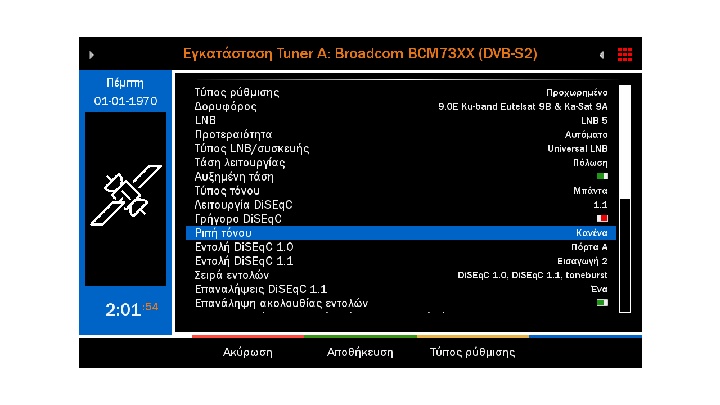Change Τύπος LNB/συσκευής value Universal LNB
720x405 pixels.
pos(577,149)
